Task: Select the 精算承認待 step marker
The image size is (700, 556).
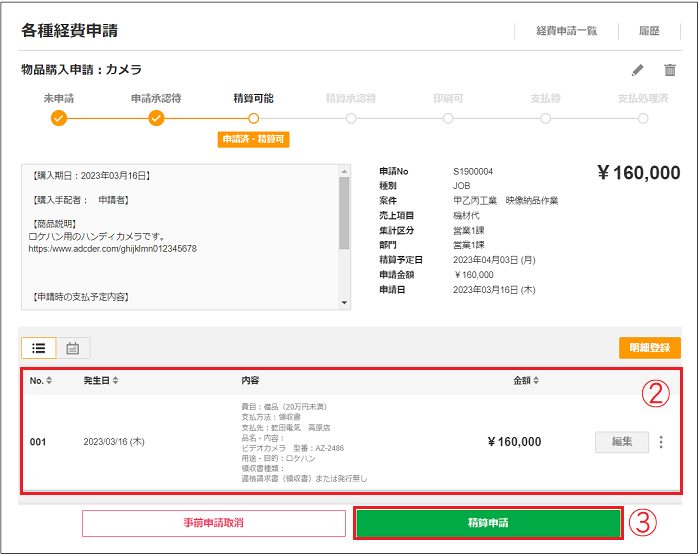Action: (351, 118)
